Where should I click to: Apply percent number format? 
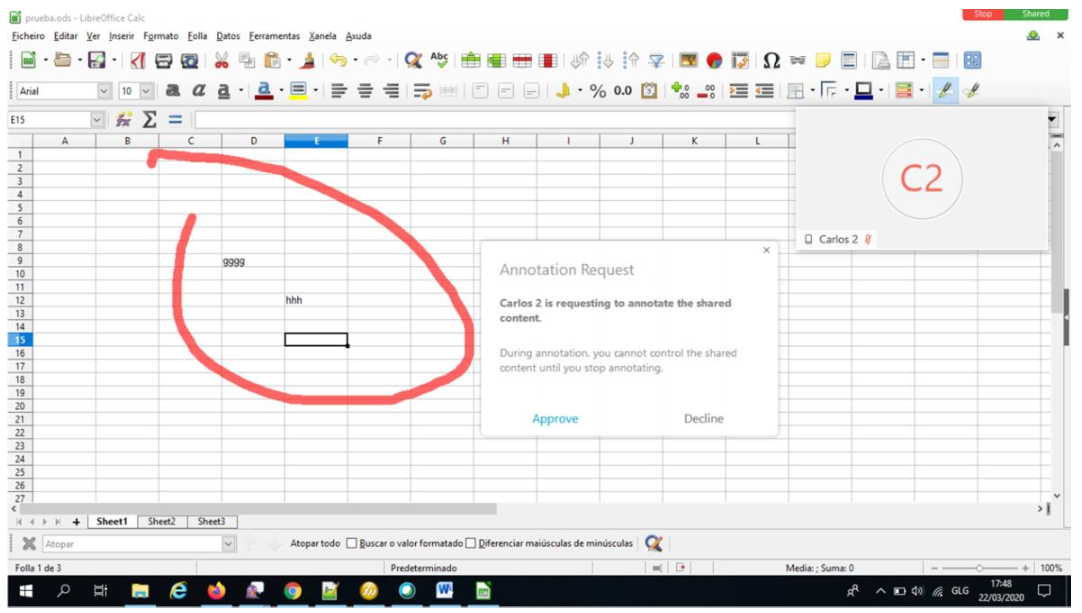tap(598, 91)
